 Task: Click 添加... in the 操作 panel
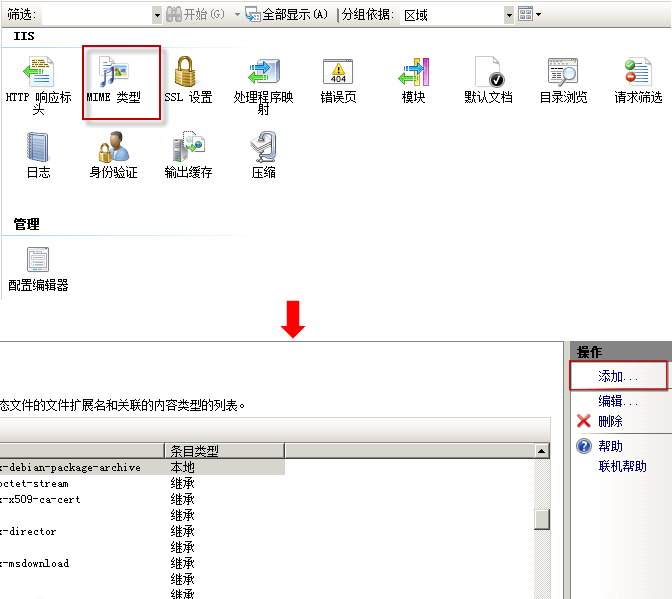617,376
